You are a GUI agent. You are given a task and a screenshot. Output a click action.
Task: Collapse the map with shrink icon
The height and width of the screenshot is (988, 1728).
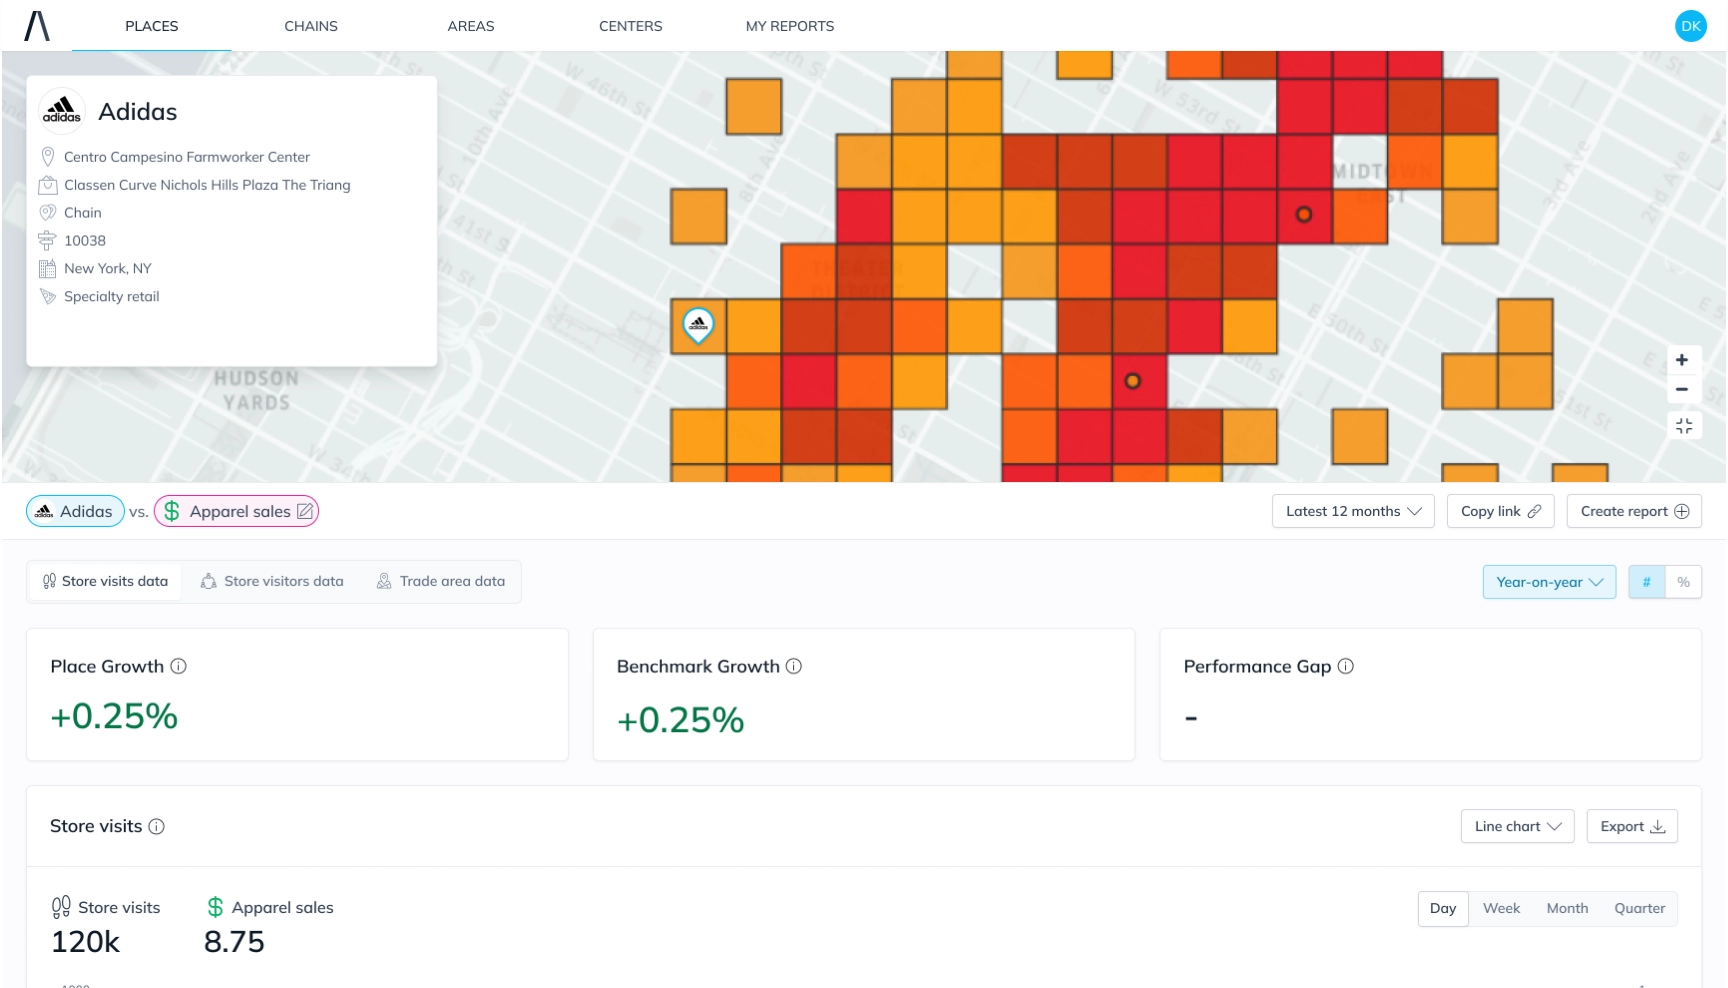tap(1684, 426)
